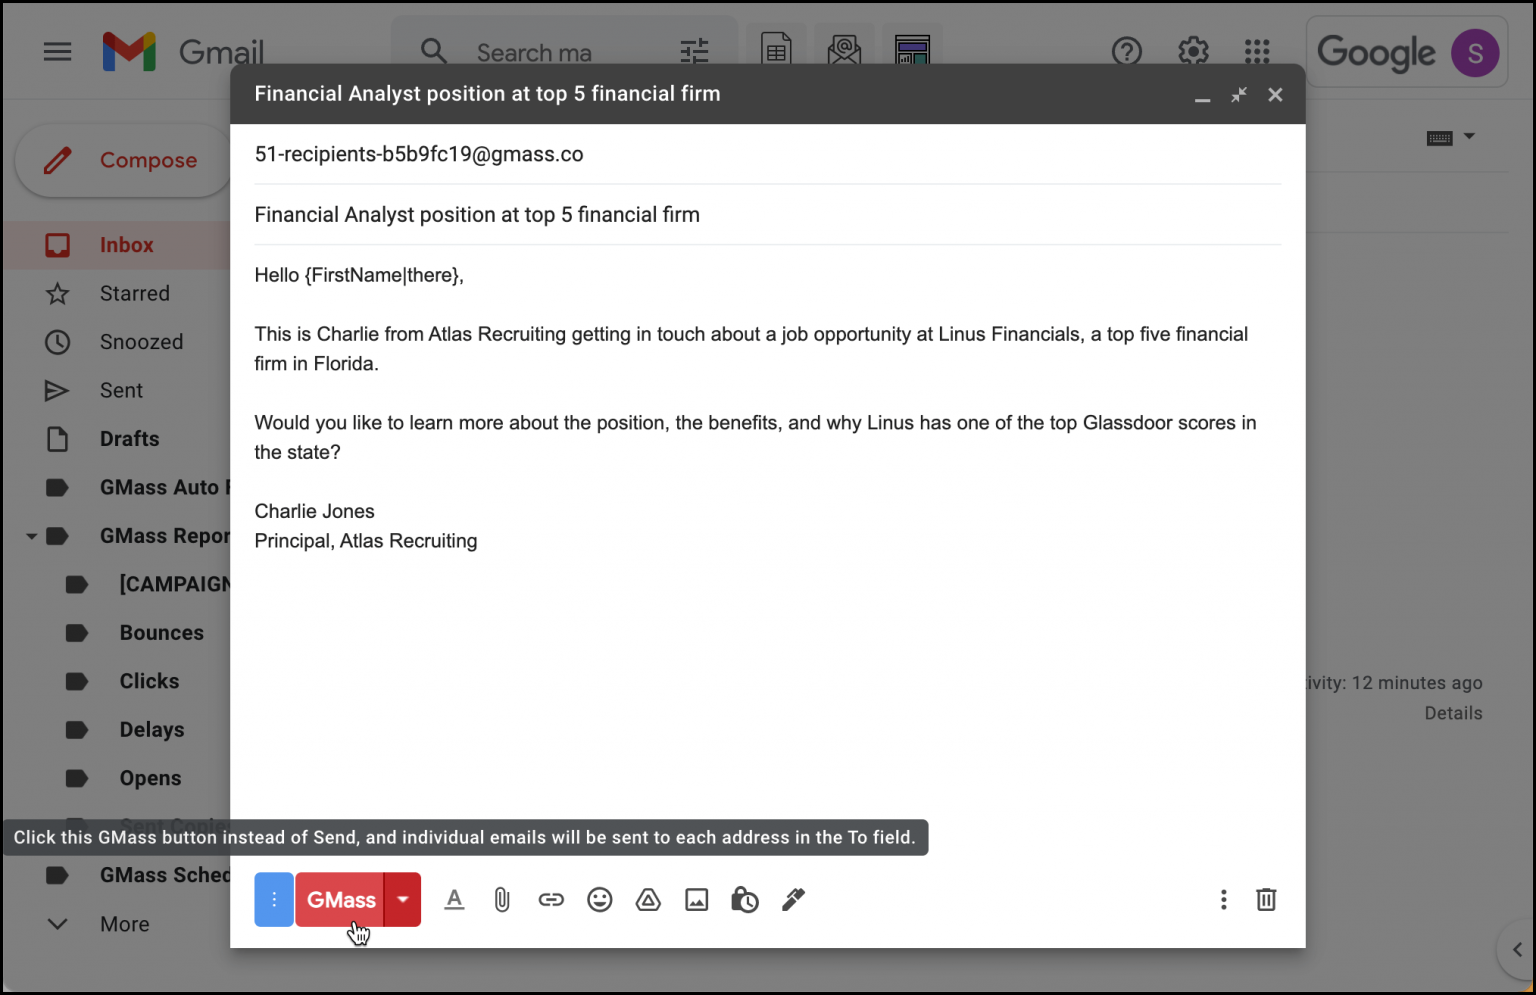
Task: Enable confidential mode for this email
Action: click(745, 899)
